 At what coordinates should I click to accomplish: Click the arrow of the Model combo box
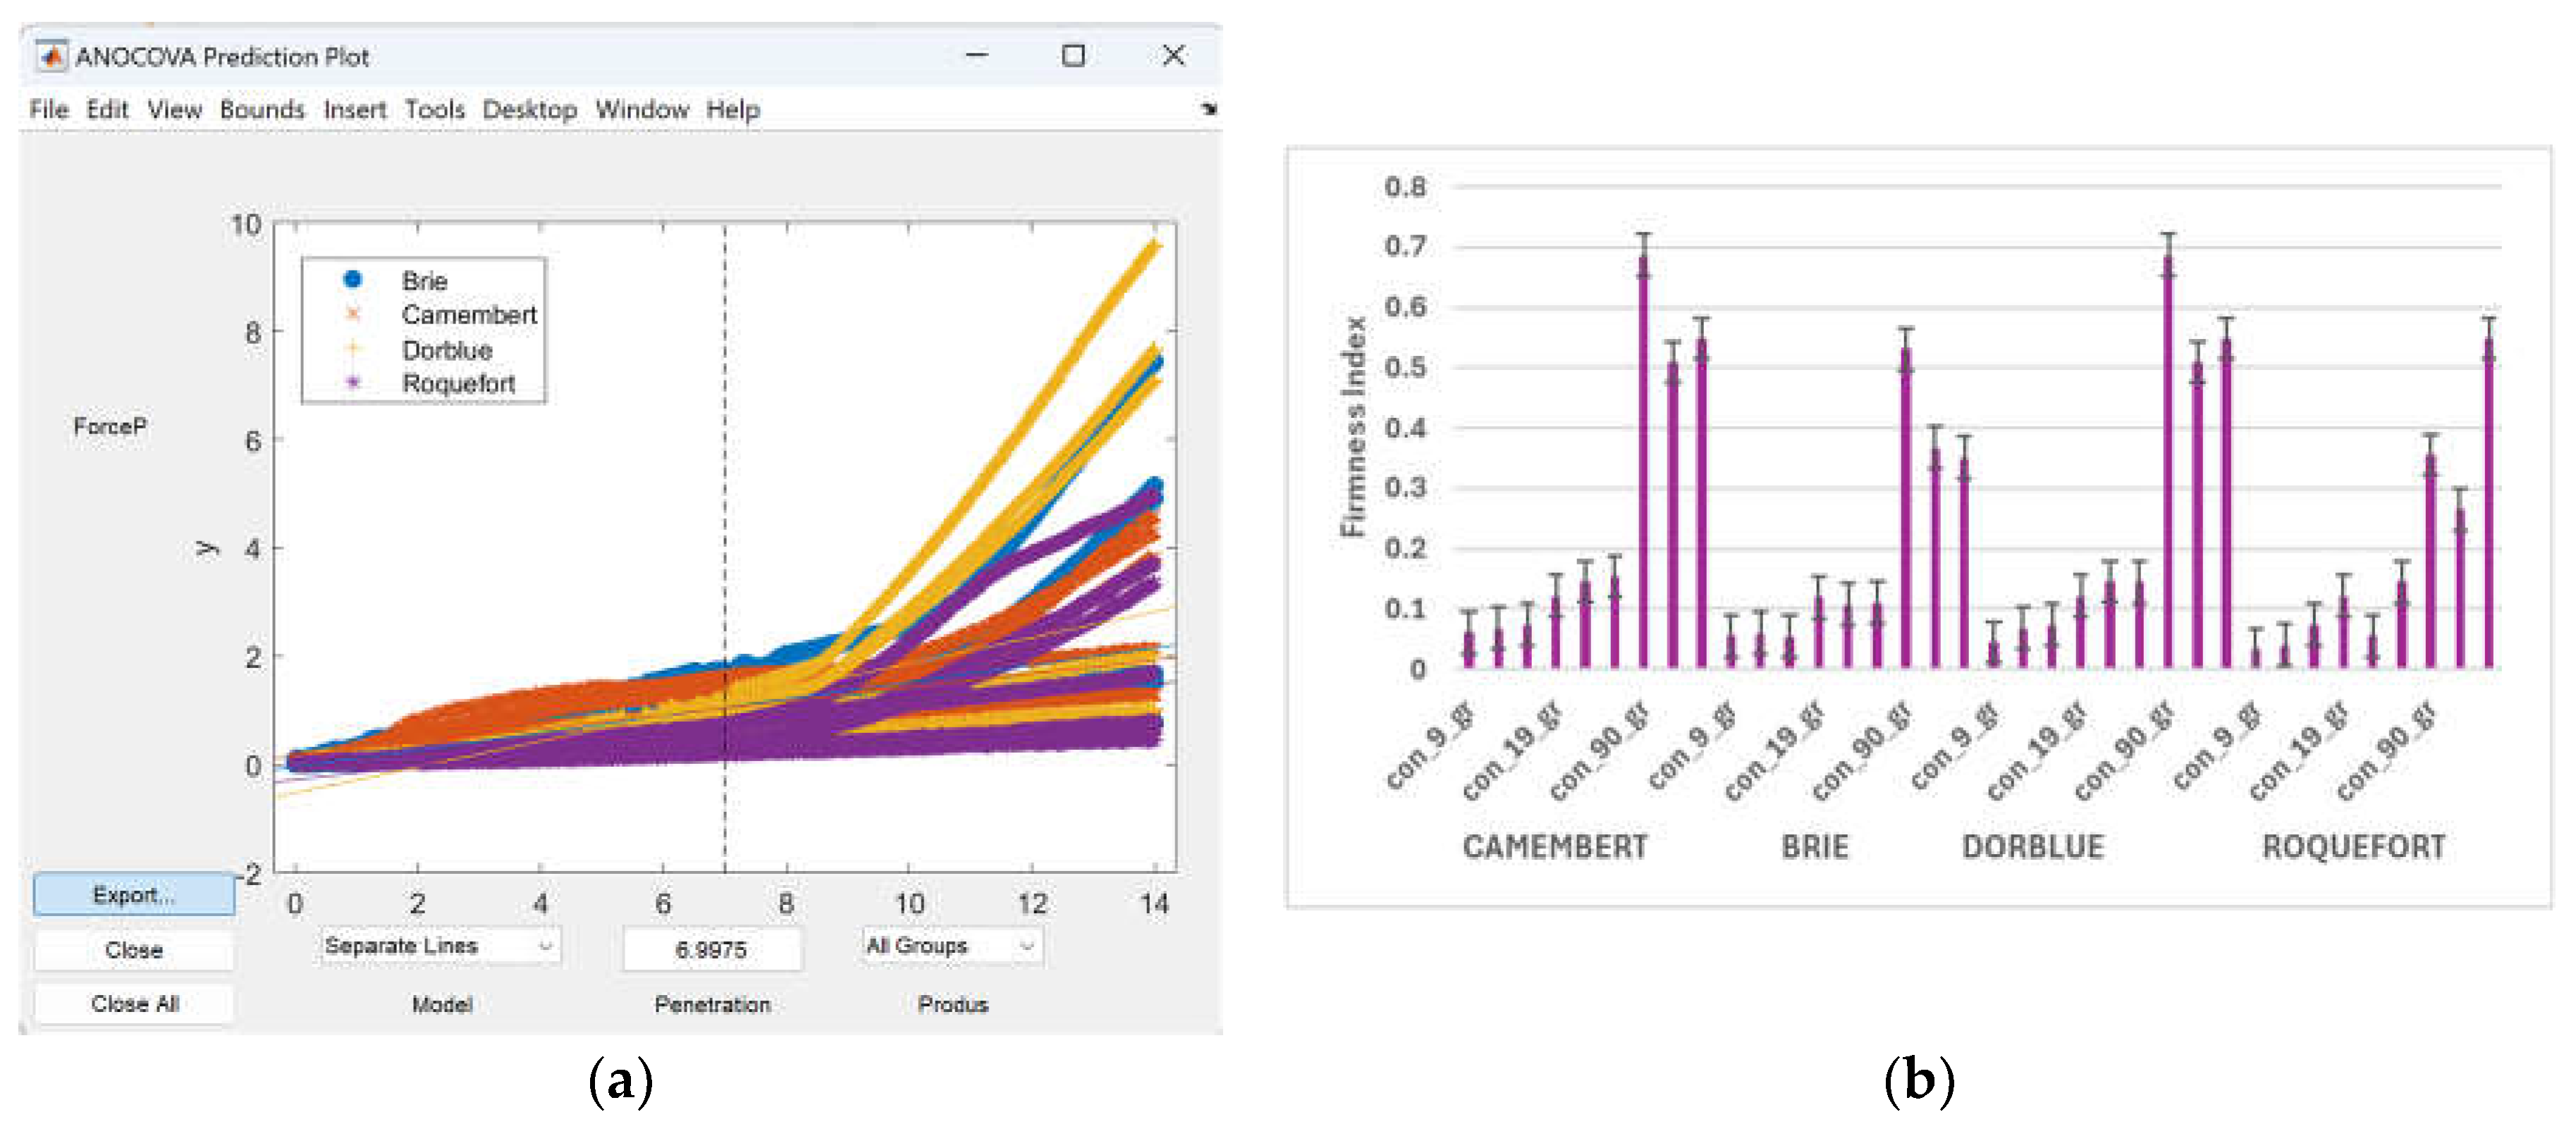coord(545,946)
